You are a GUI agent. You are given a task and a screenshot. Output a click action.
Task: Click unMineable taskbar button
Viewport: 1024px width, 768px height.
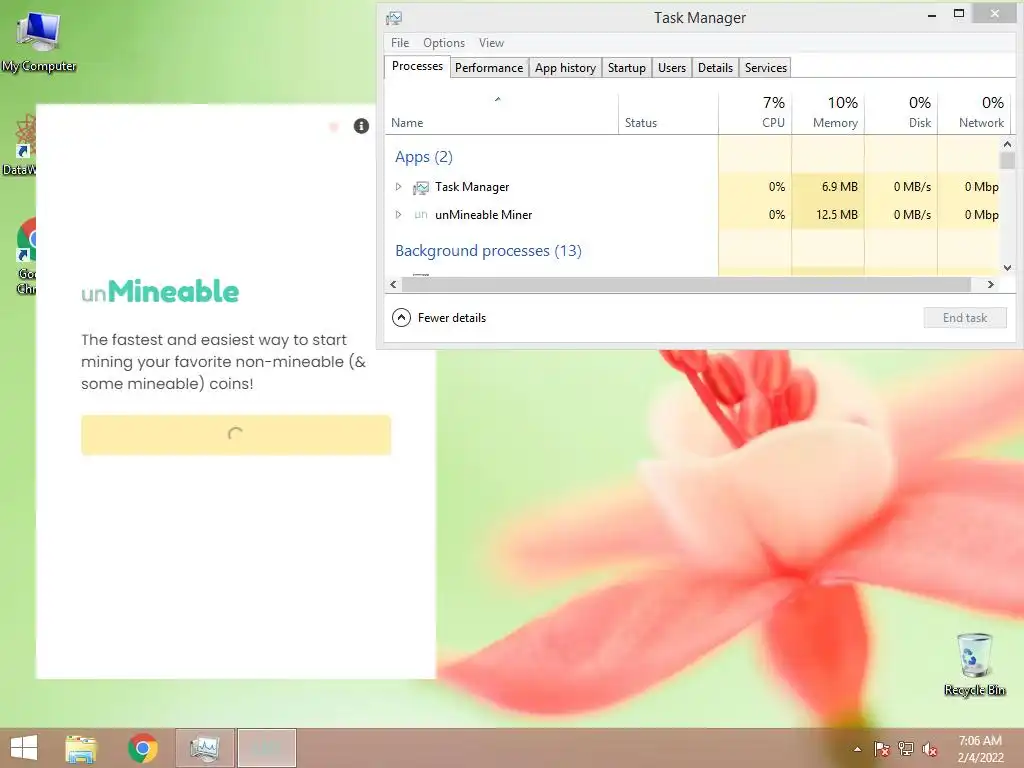tap(266, 748)
